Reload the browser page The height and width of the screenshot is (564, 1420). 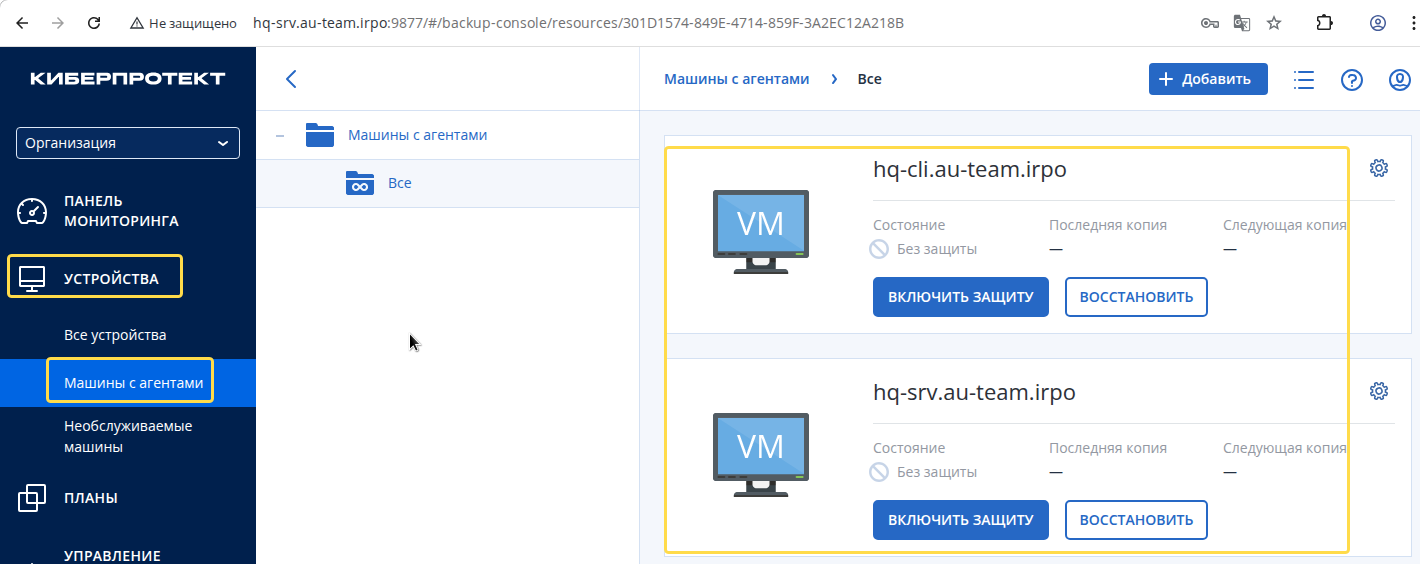pyautogui.click(x=94, y=22)
